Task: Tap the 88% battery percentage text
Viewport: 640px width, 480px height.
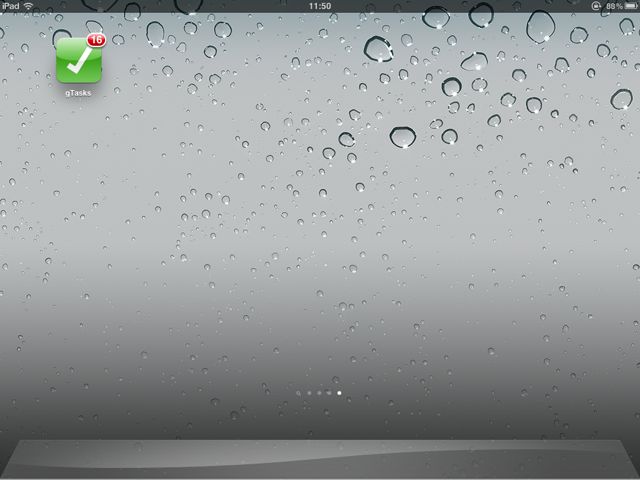Action: click(614, 6)
